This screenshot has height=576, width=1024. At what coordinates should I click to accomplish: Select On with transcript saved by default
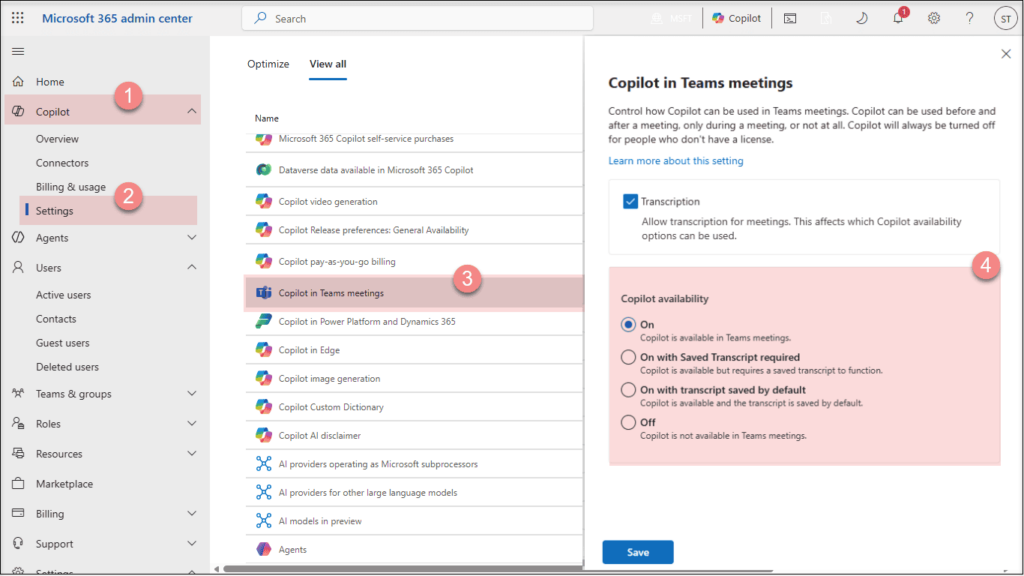click(628, 390)
